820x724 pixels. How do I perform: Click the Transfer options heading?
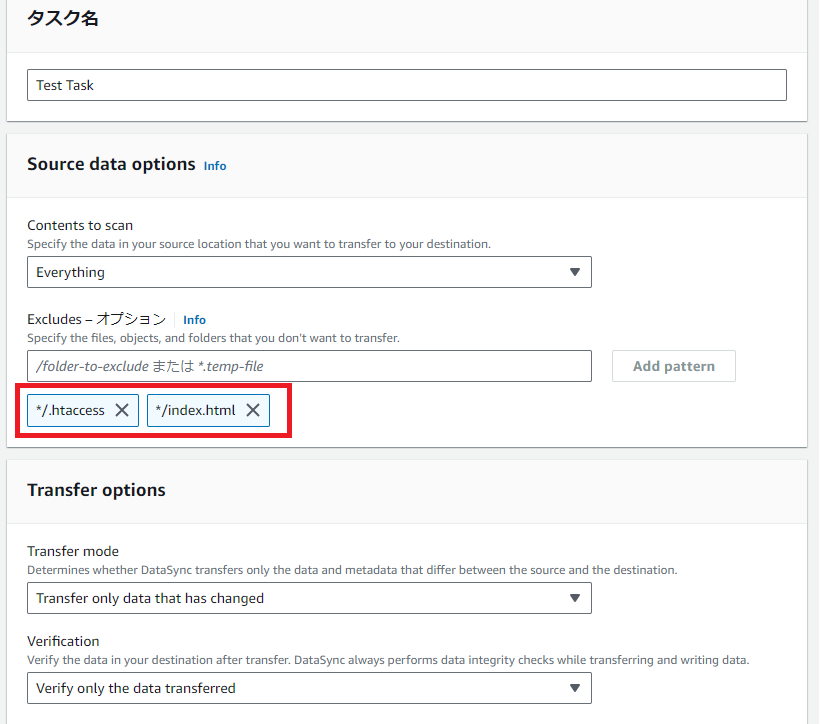click(x=96, y=490)
